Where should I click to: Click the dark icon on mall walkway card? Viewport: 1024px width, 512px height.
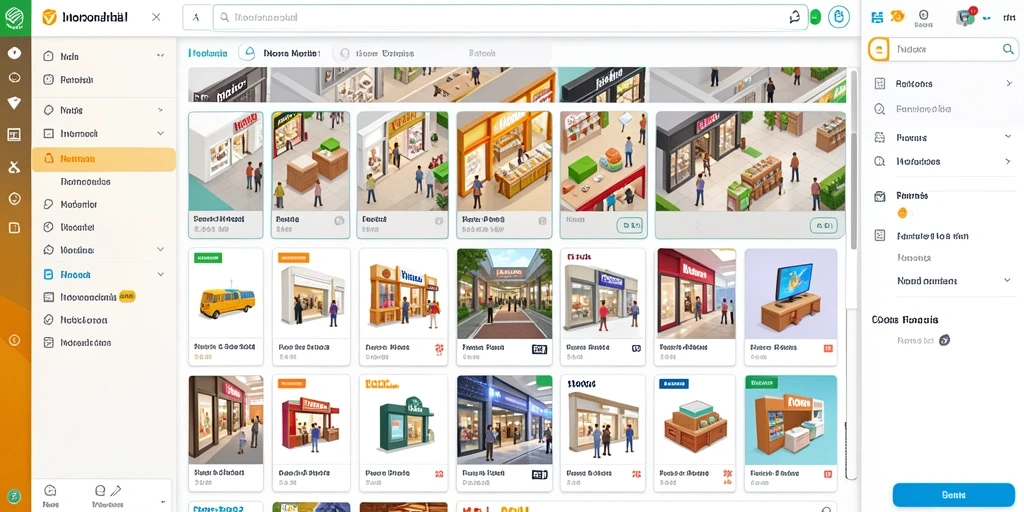(x=539, y=349)
